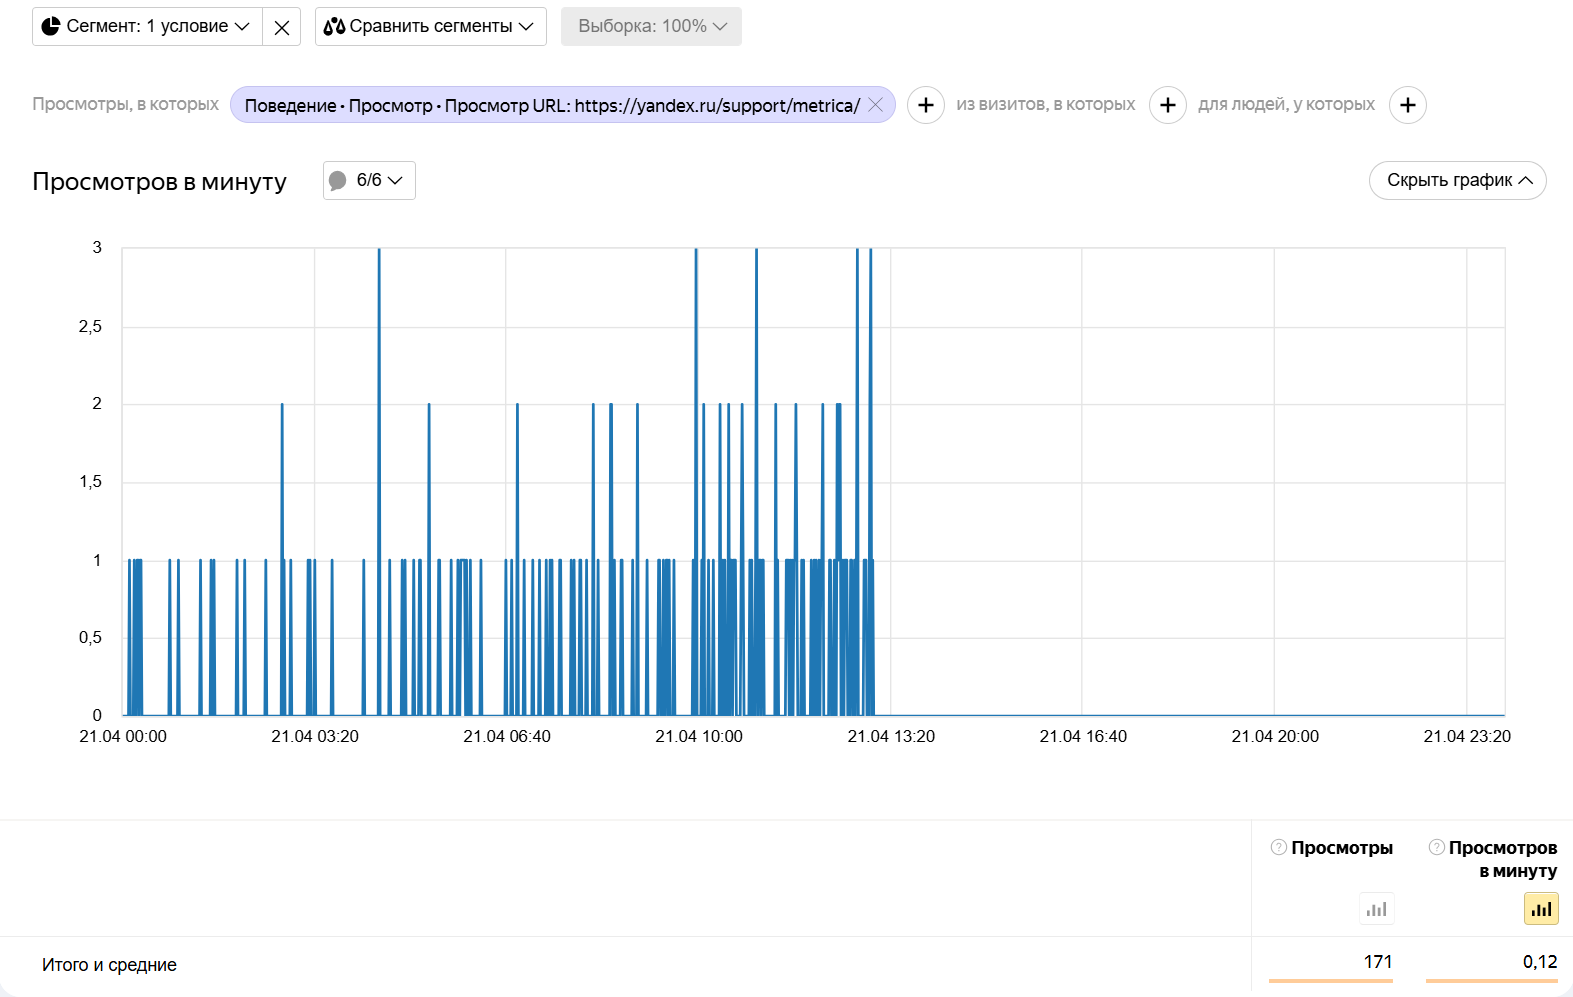
Task: Collapse chart with Скрыть график
Action: coord(1457,181)
